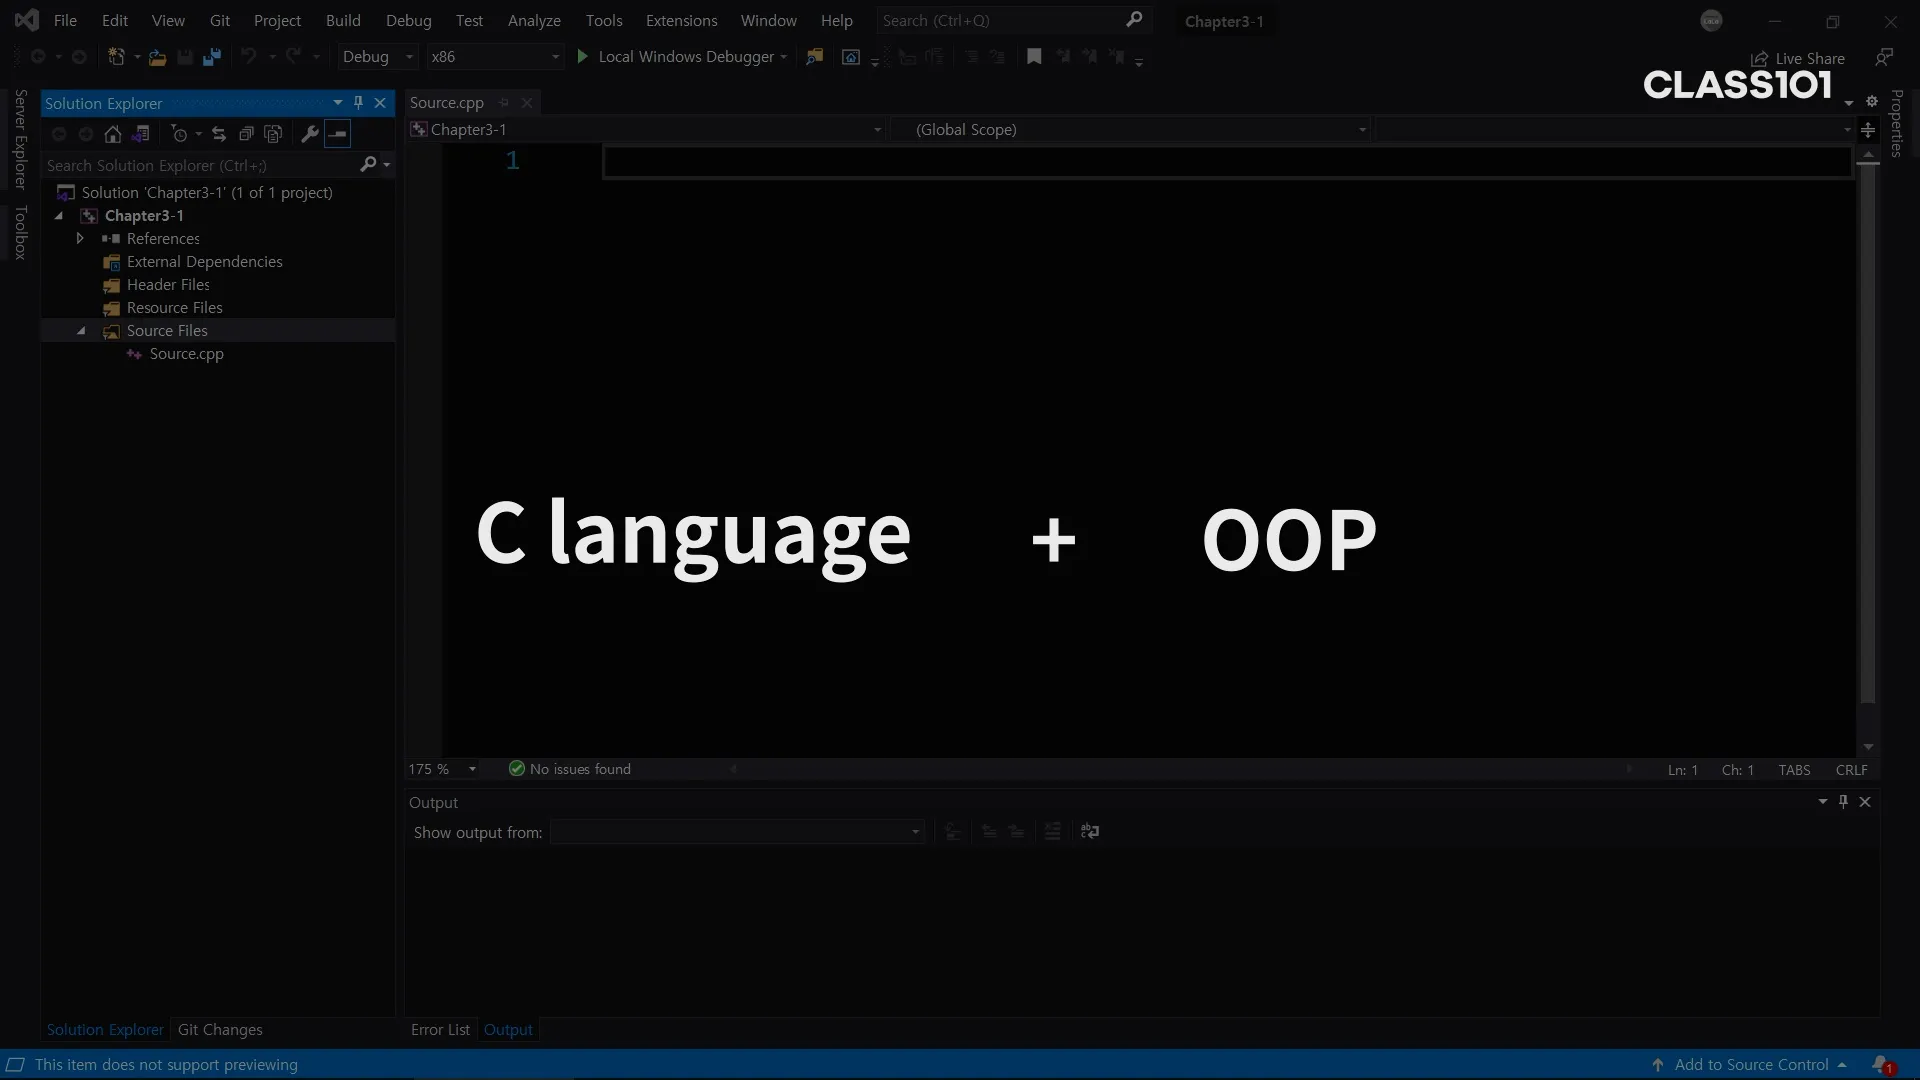Toggle bookmark on current line

pyautogui.click(x=1034, y=57)
